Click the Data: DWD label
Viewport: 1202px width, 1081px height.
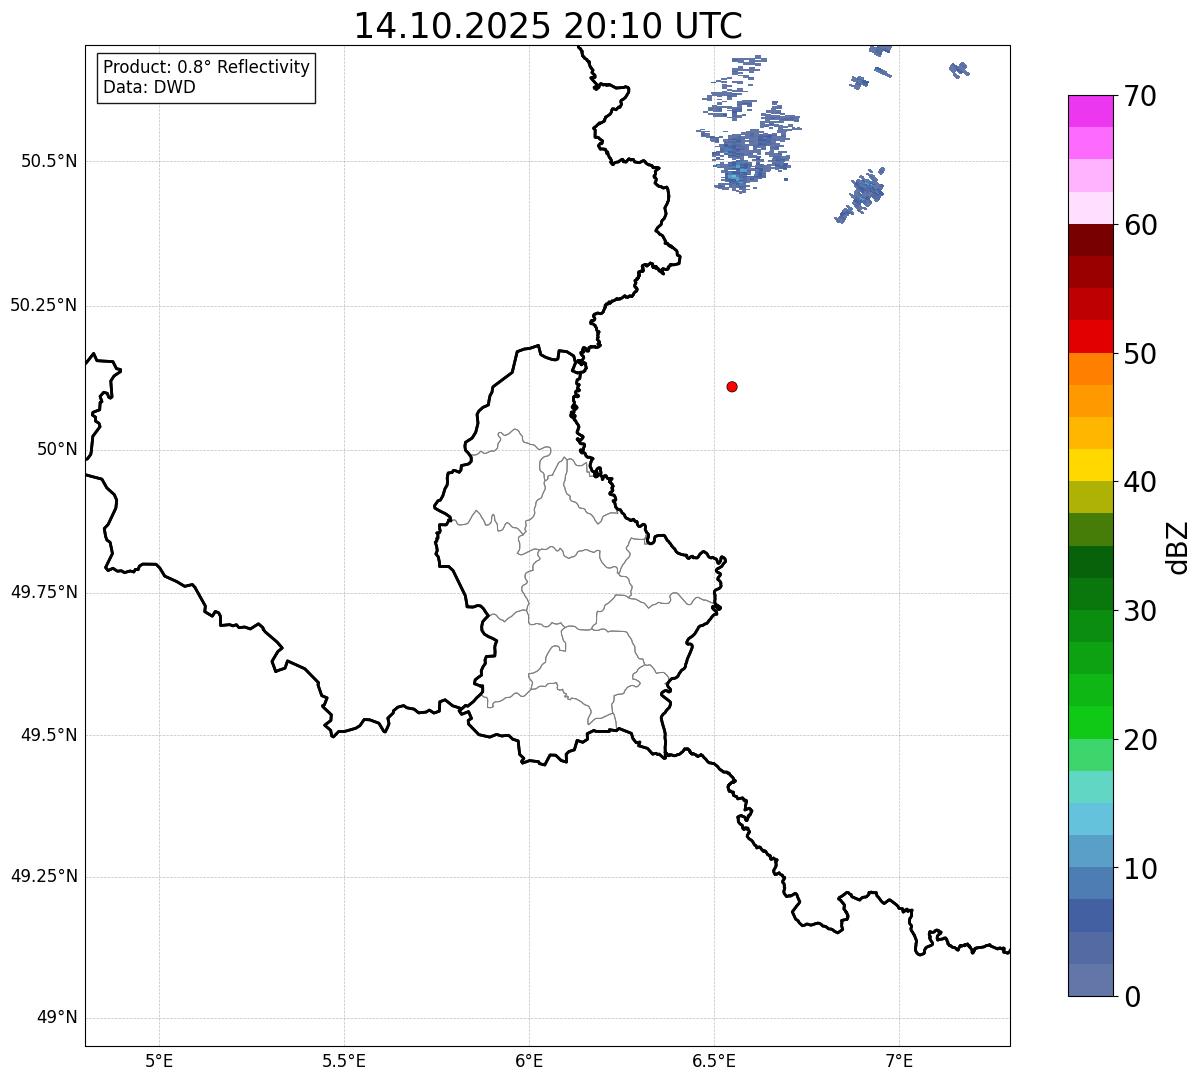149,87
